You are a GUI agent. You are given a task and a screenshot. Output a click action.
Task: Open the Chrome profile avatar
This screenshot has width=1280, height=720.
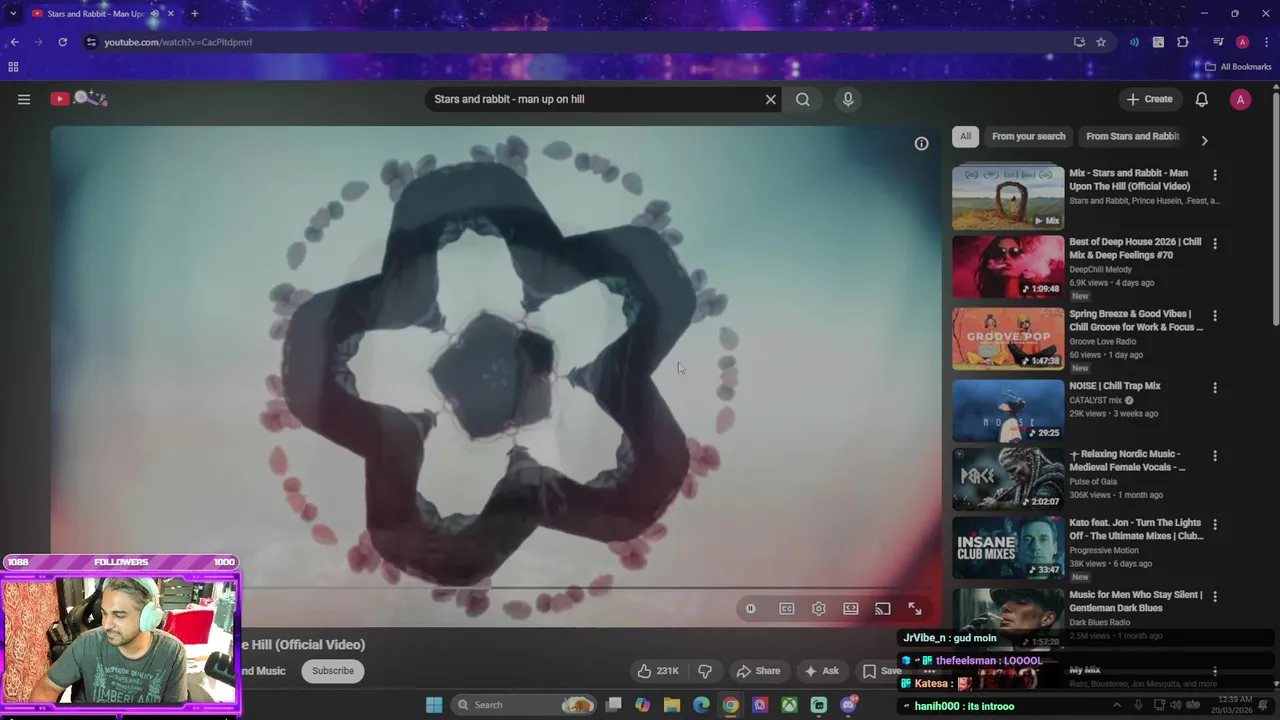coord(1242,42)
